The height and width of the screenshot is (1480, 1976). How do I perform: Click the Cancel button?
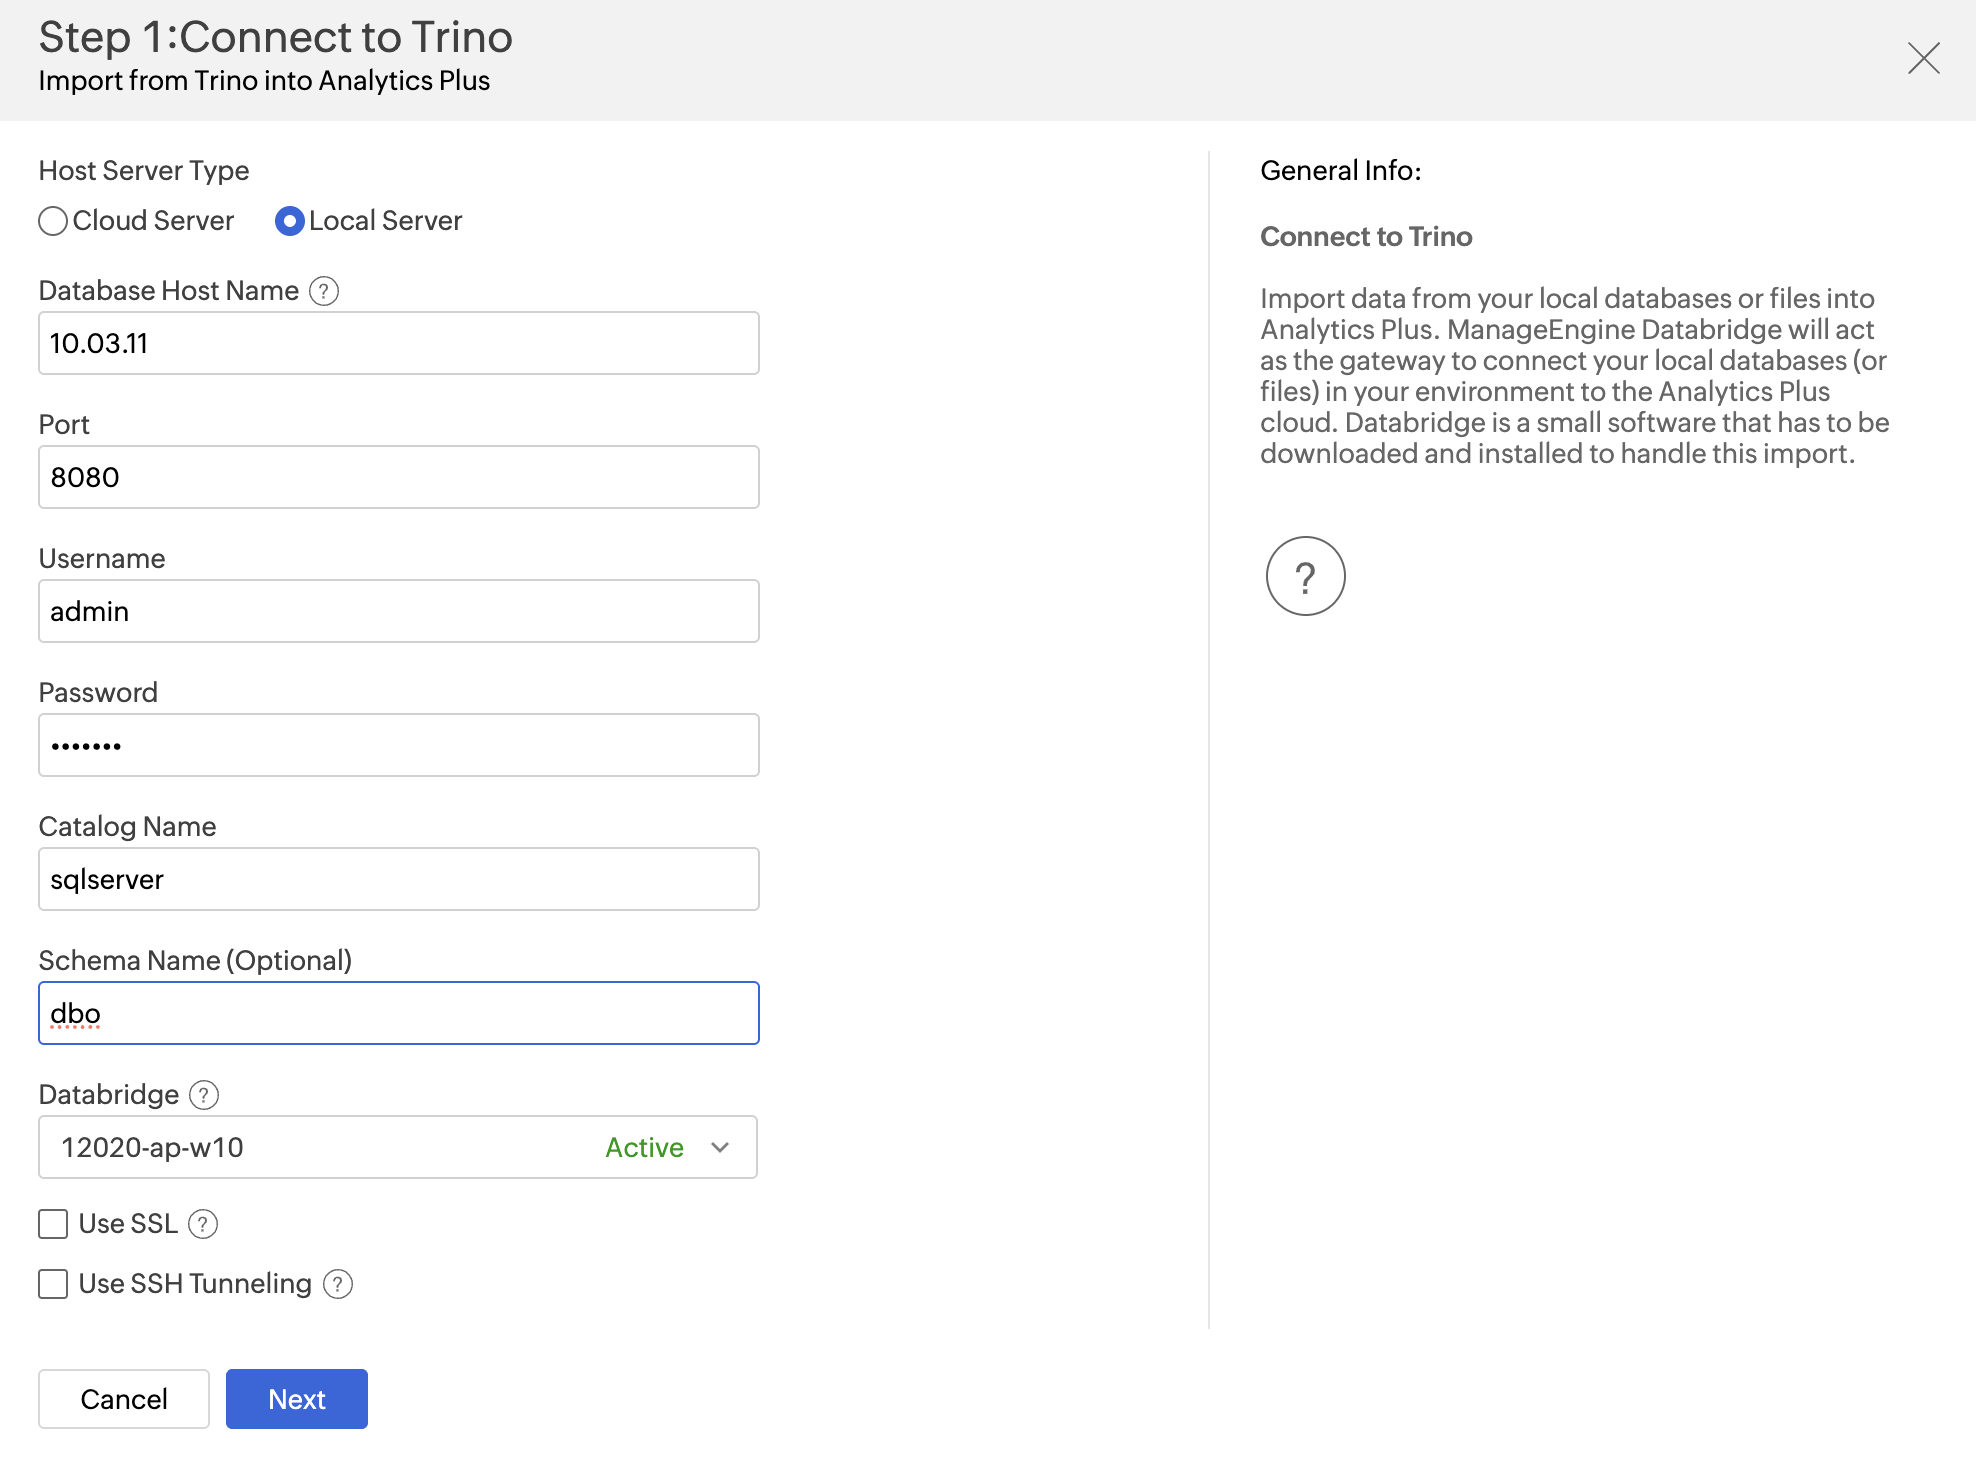[x=124, y=1399]
